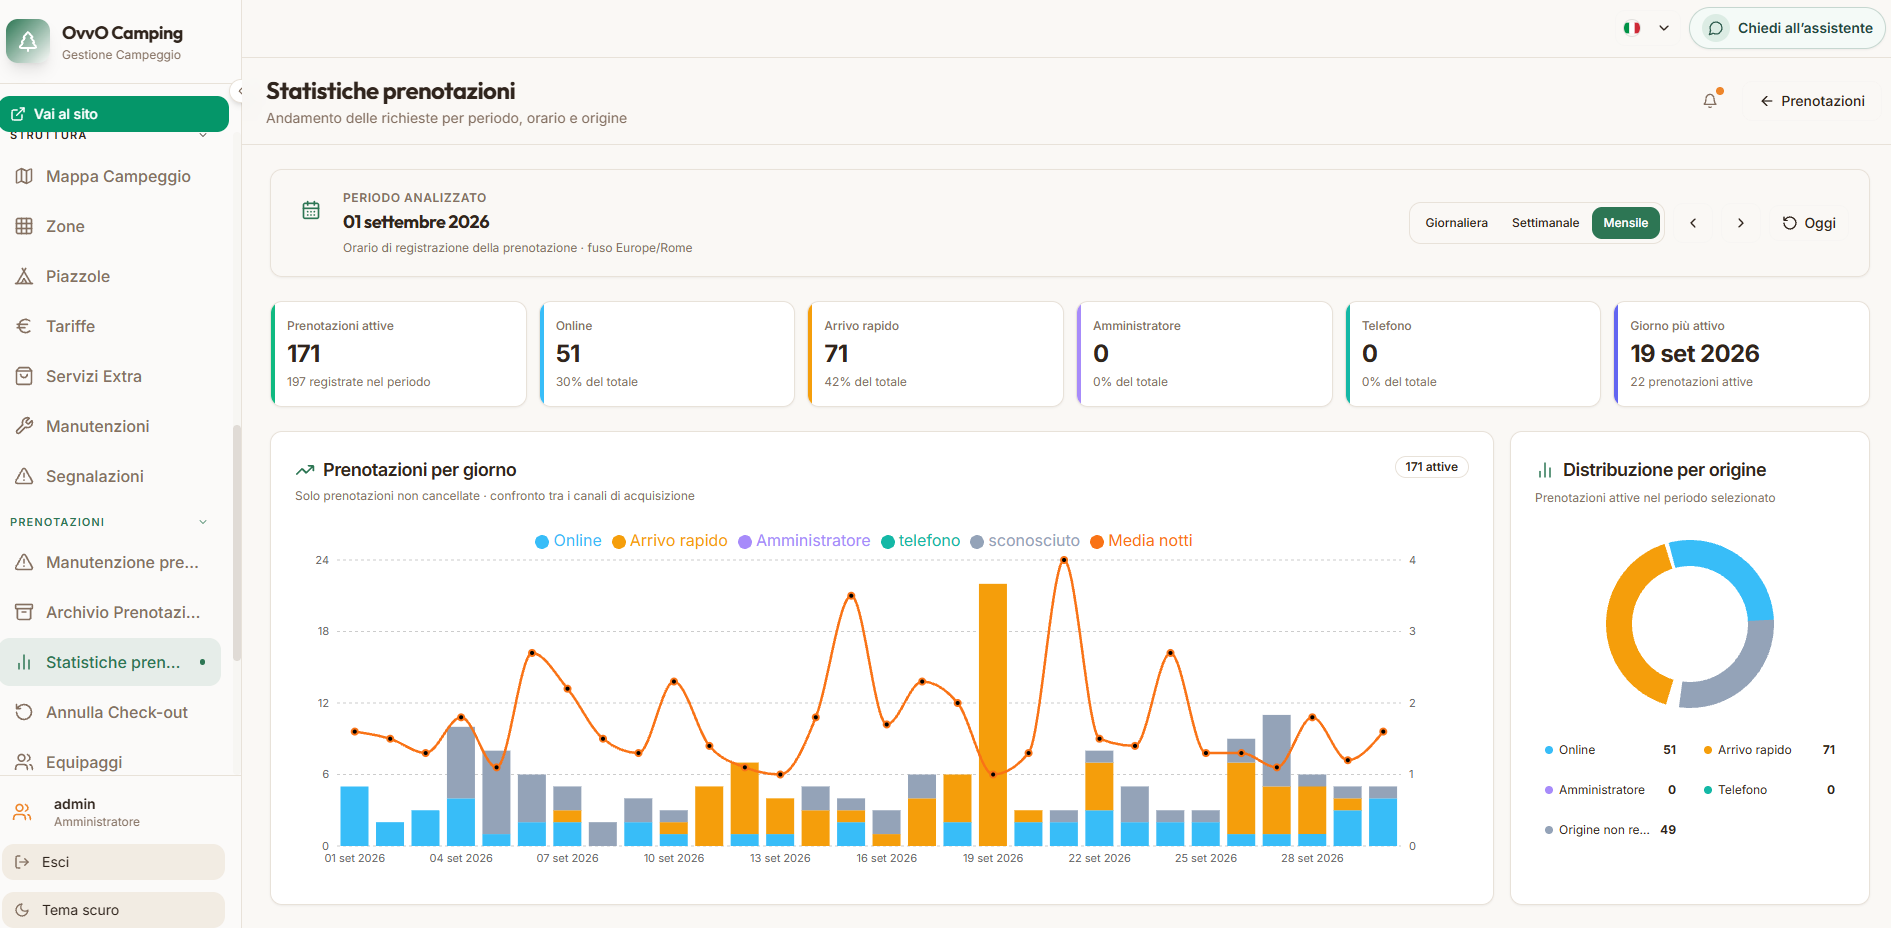Go to the next period
Viewport: 1891px width, 928px height.
pyautogui.click(x=1741, y=223)
